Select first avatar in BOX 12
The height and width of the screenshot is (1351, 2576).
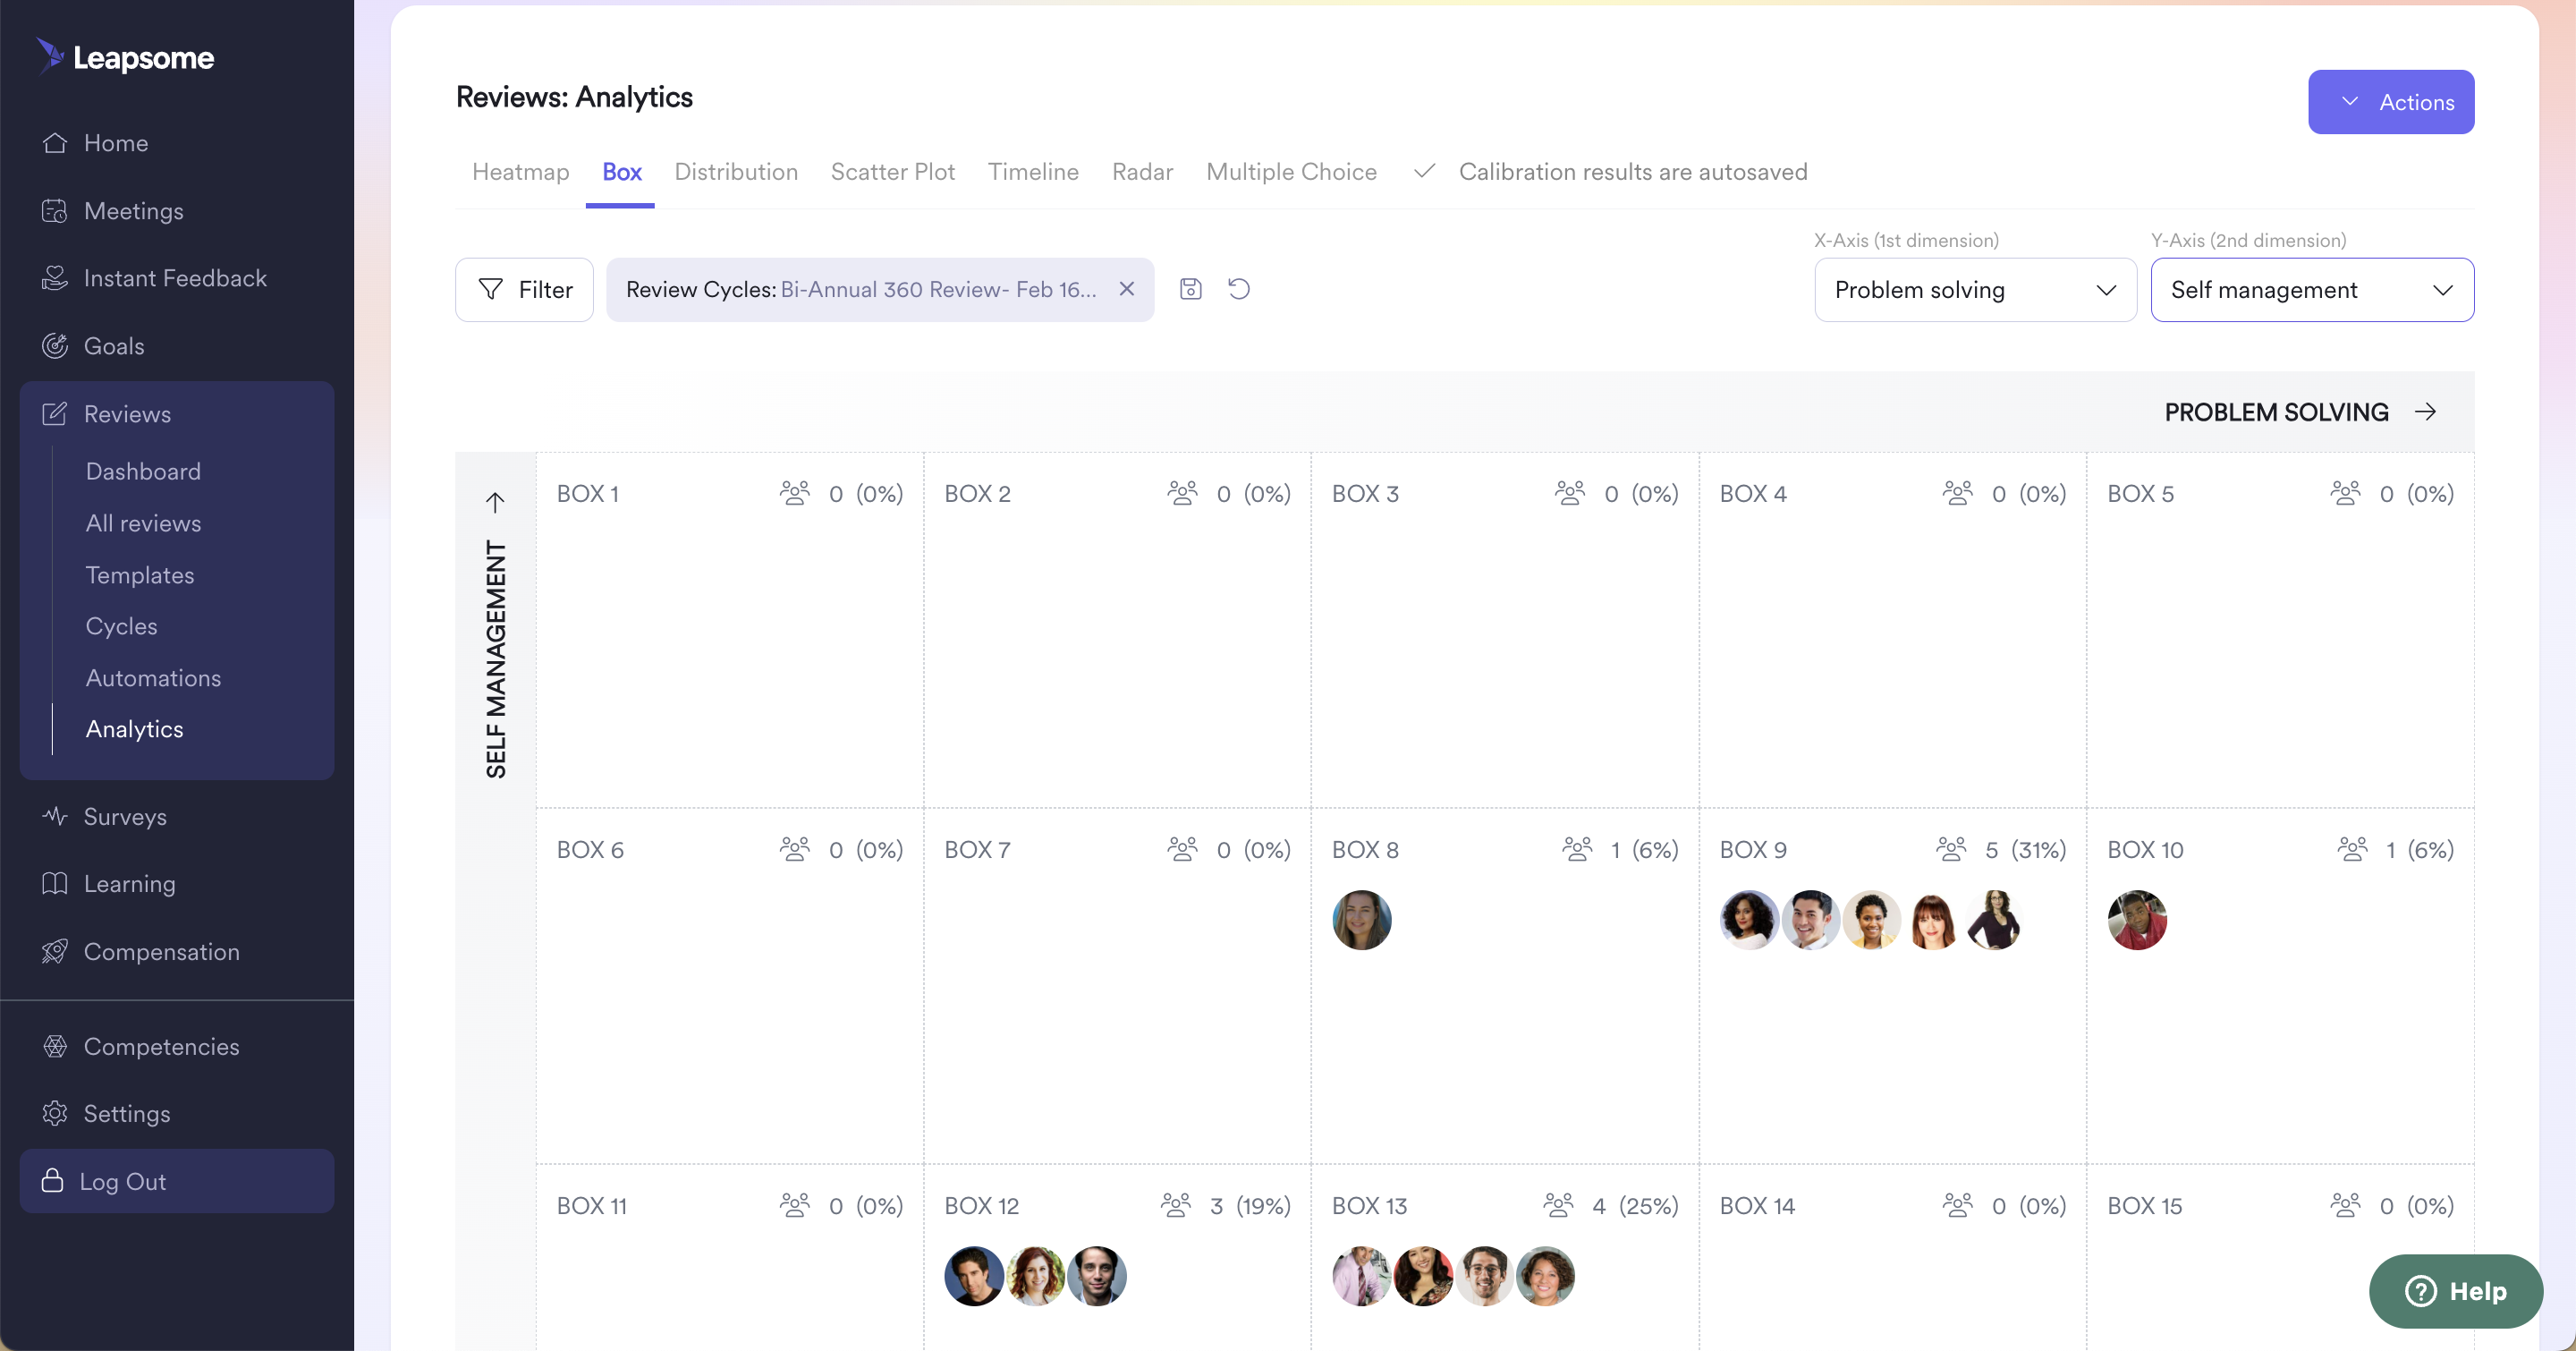coord(974,1276)
